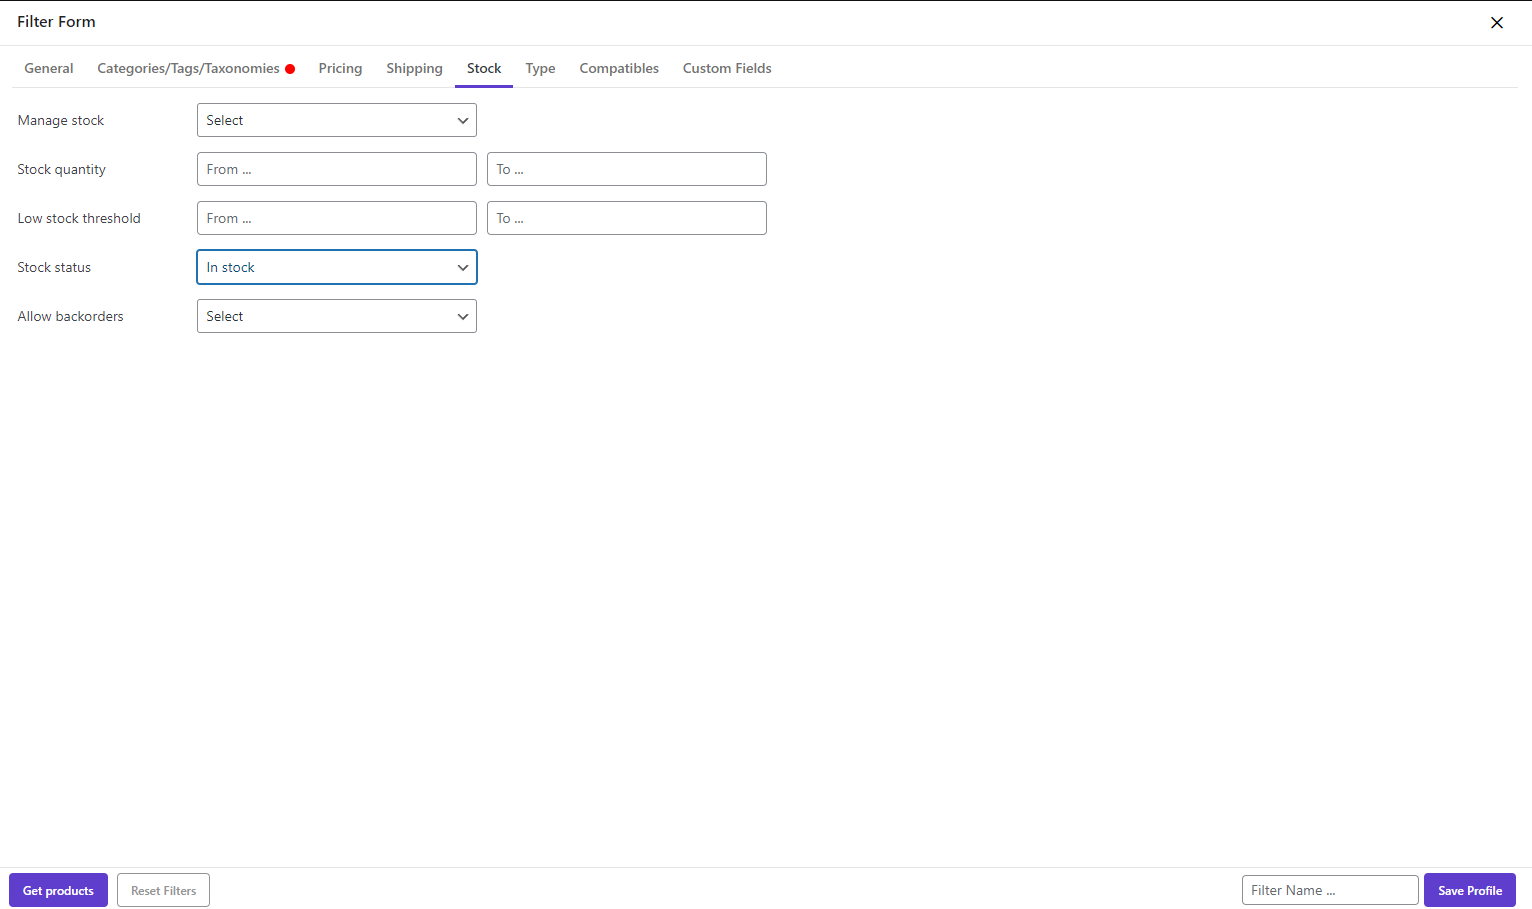Open the General tab
This screenshot has height=909, width=1532.
pyautogui.click(x=49, y=68)
